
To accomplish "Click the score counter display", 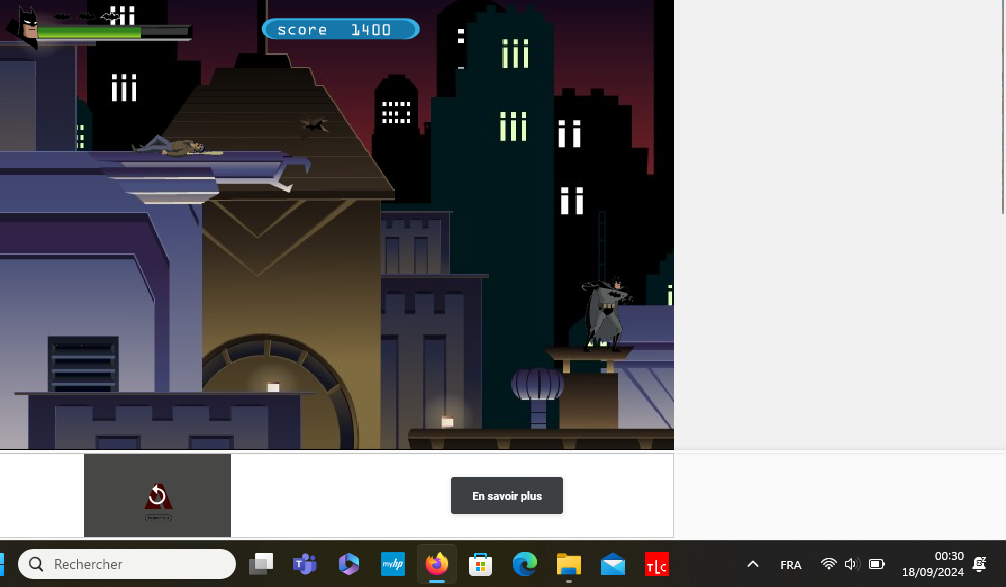I will click(340, 30).
